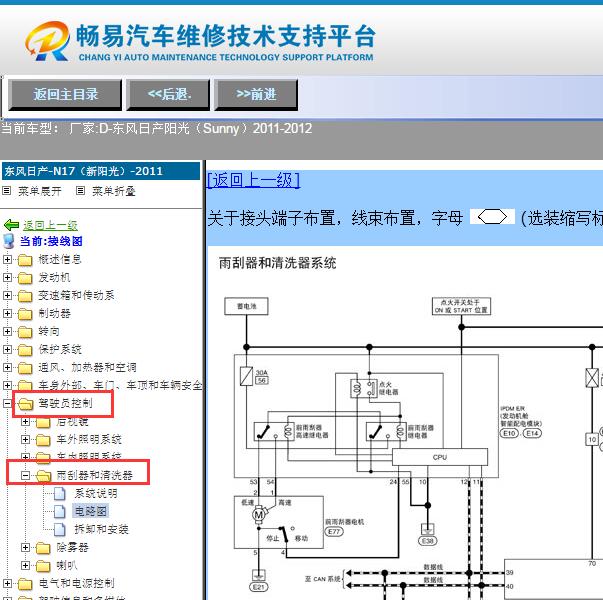Select the 车身外部、车门、车顶和车辆安全 tree item
This screenshot has width=603, height=600.
120,385
